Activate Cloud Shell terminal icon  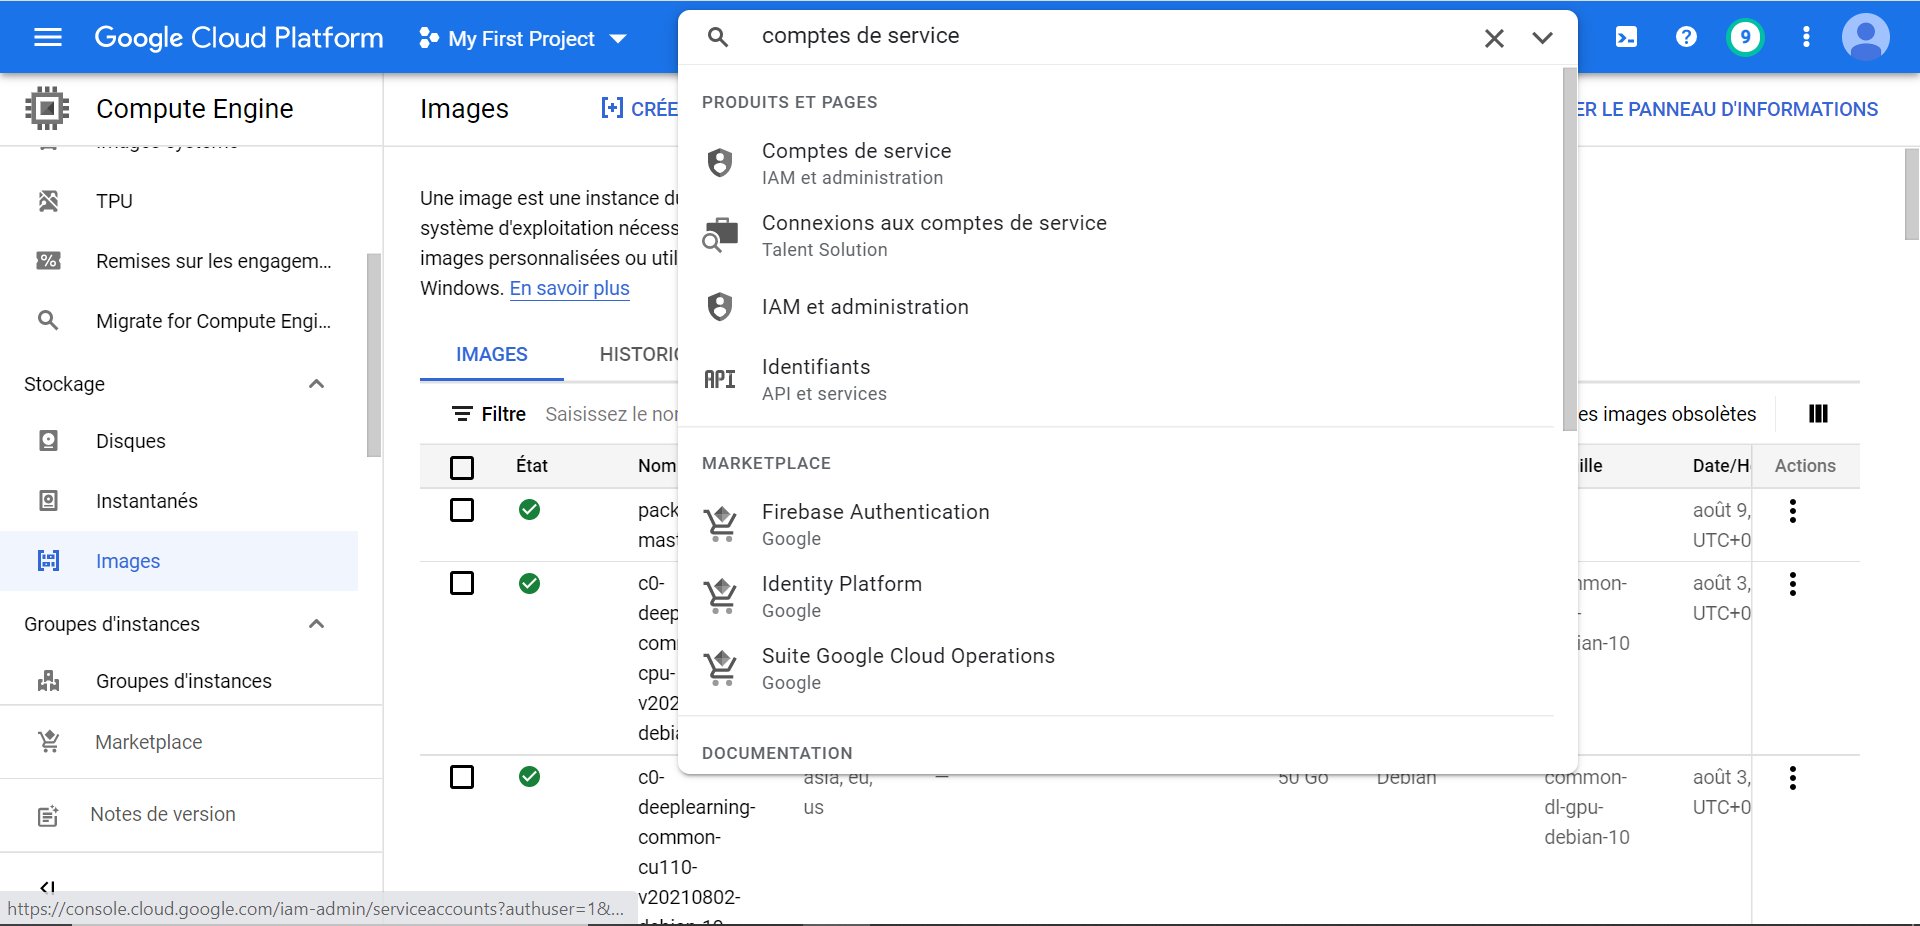1626,37
